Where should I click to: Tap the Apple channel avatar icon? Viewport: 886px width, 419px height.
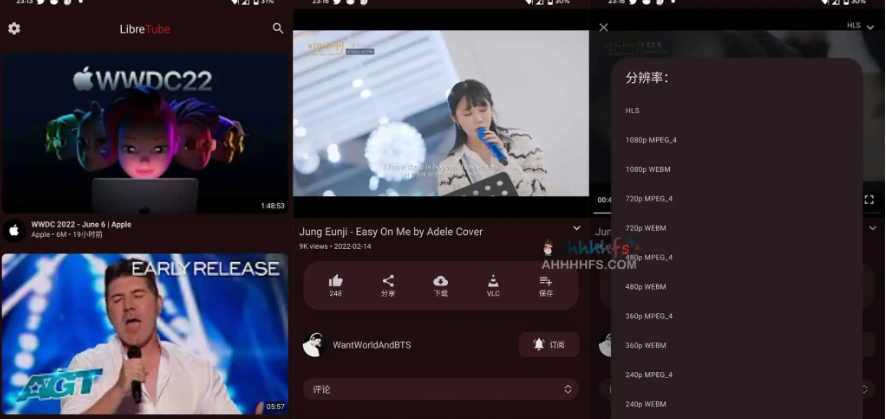14,230
